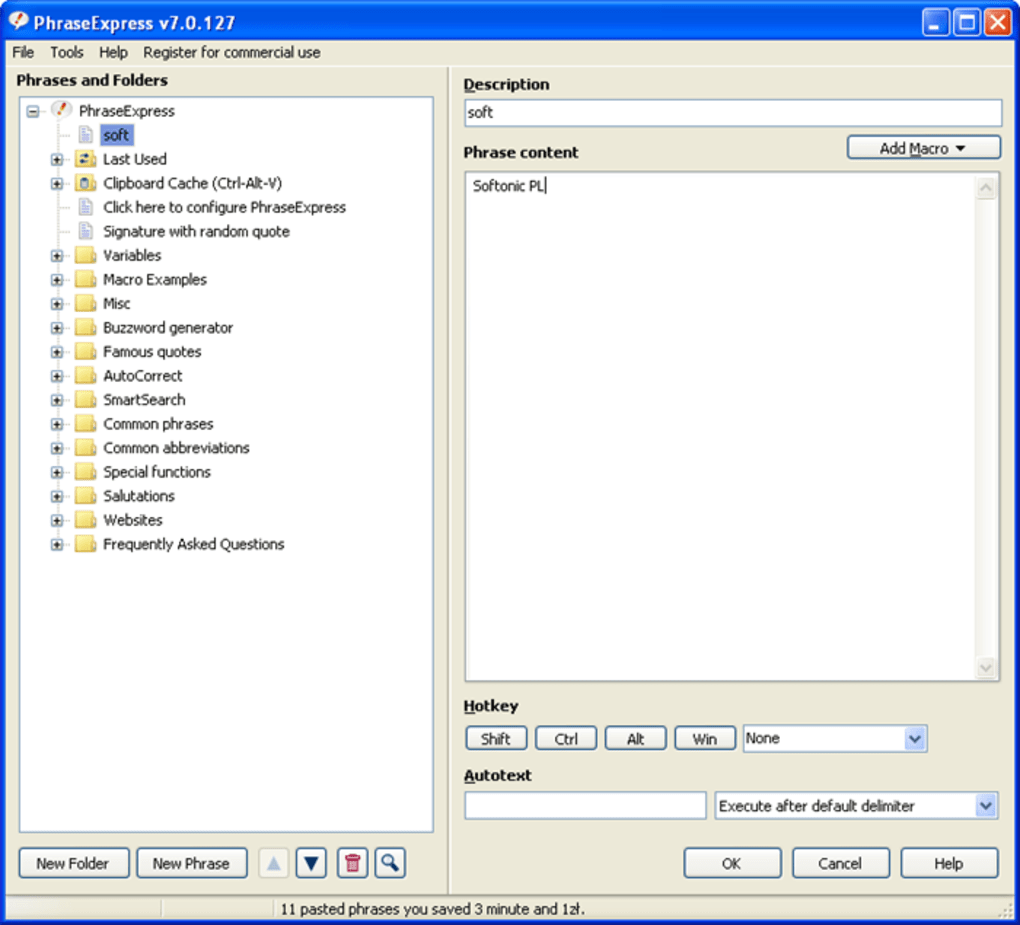
Task: Expand the Clipboard Cache node
Action: coord(57,183)
